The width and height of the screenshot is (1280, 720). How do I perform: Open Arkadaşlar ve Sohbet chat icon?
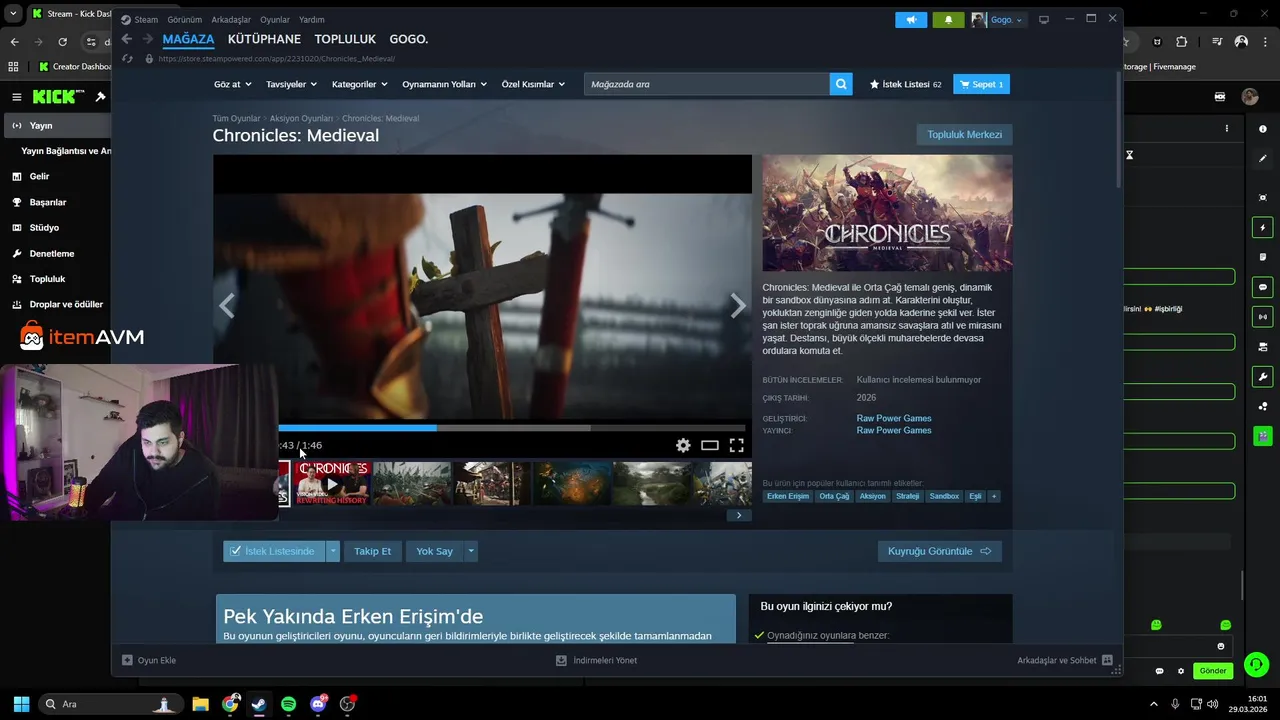point(1107,660)
